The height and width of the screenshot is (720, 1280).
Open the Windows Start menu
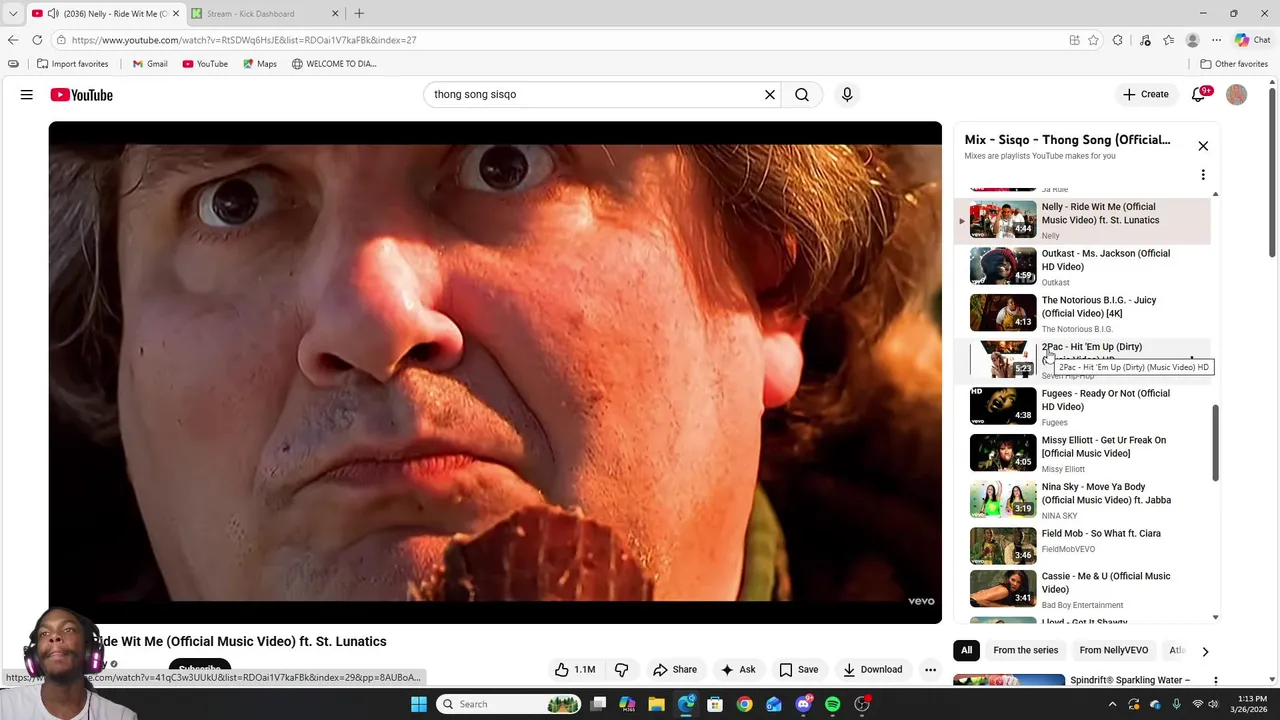[x=419, y=704]
